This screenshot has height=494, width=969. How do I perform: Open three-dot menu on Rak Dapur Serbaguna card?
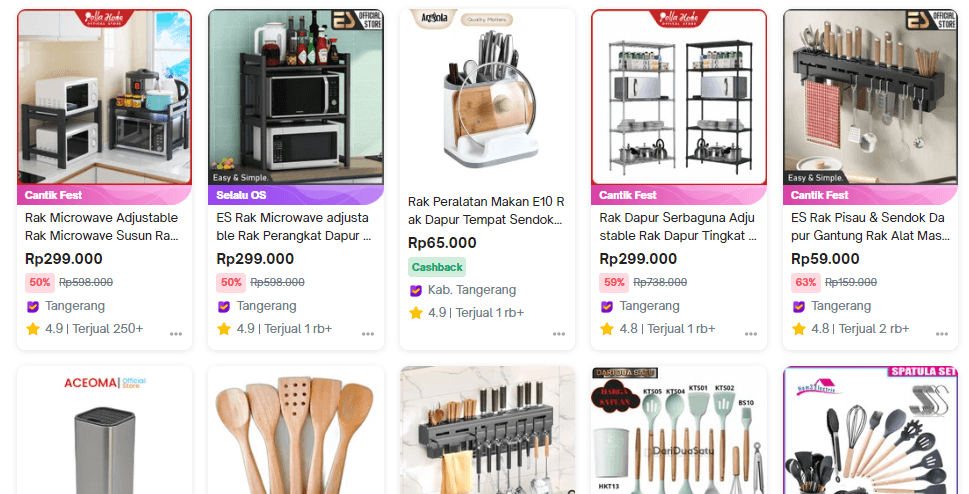(751, 334)
